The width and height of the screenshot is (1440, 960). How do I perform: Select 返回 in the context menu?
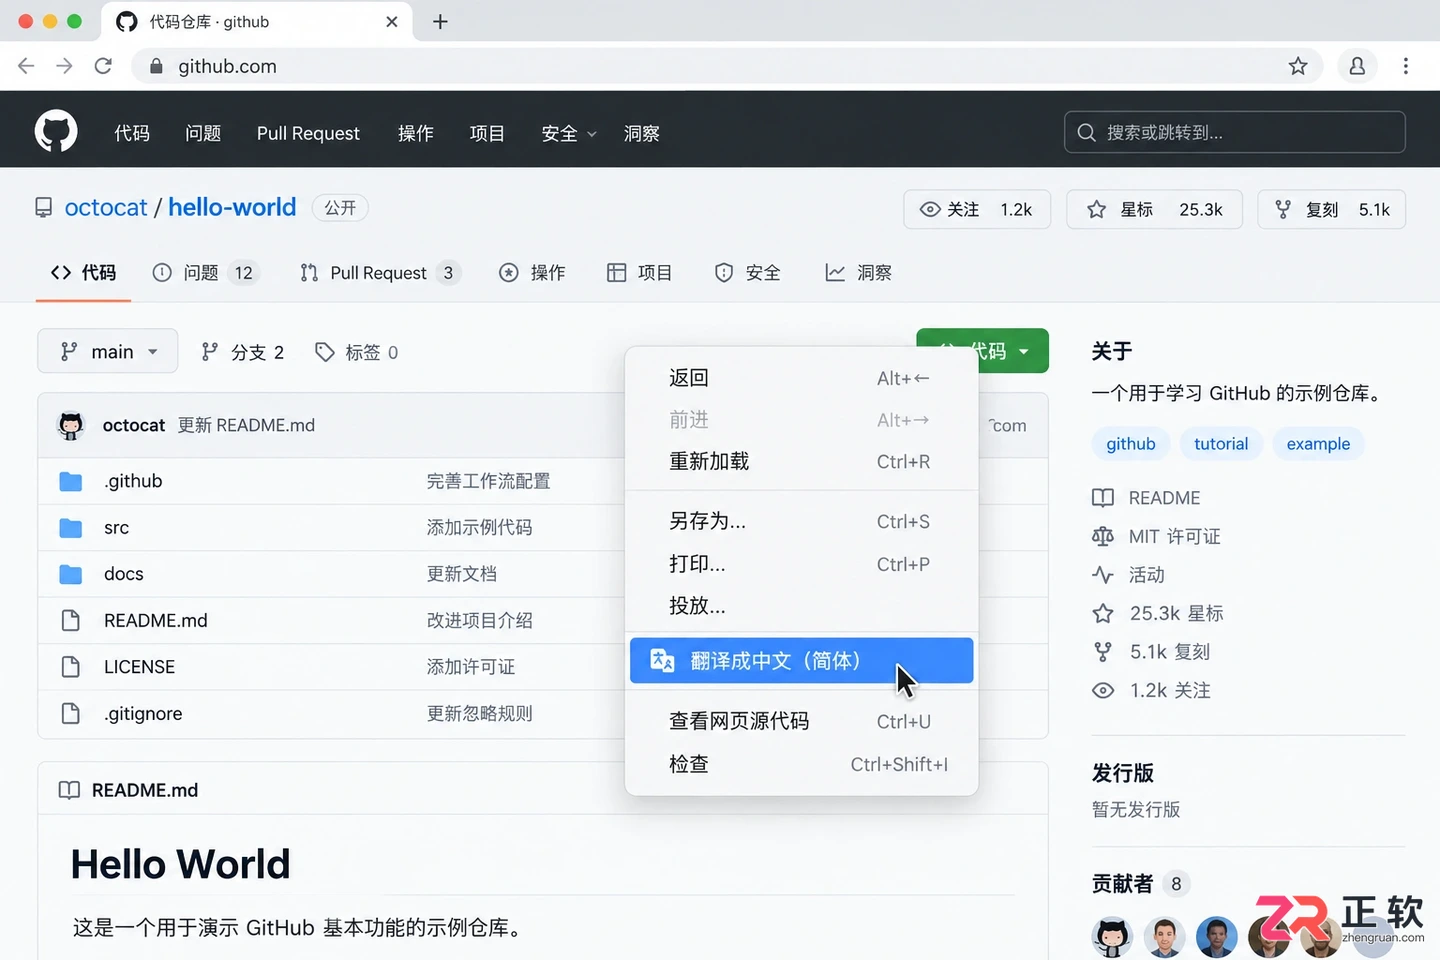click(x=801, y=378)
